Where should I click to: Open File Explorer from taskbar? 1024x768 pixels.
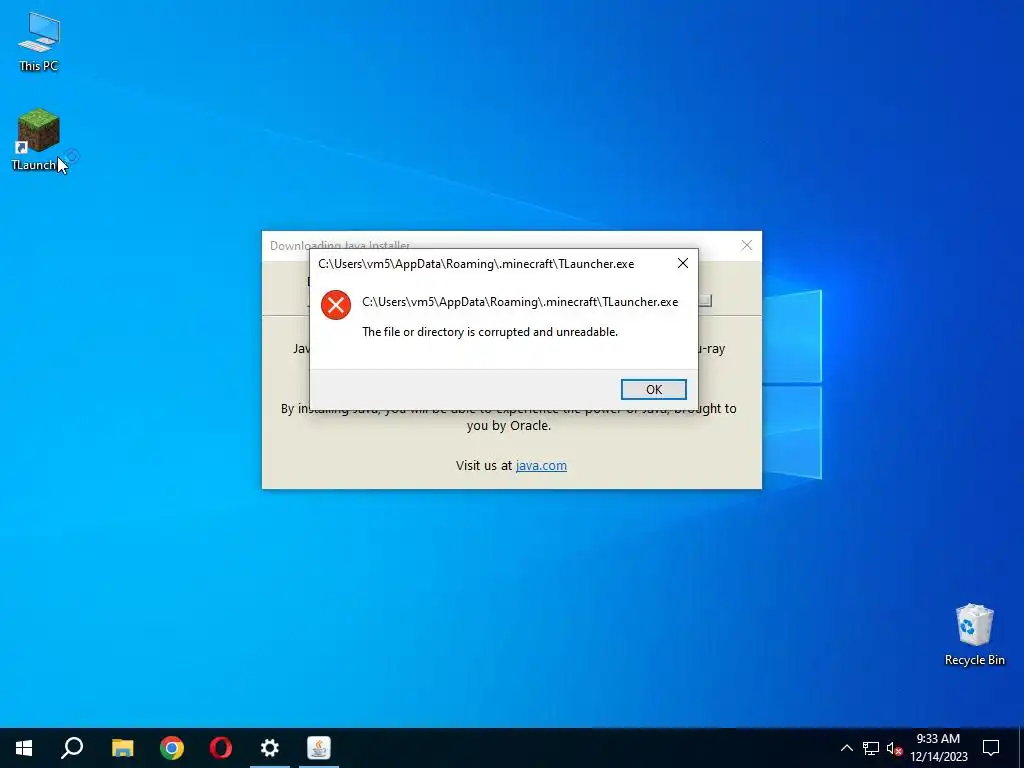(122, 748)
